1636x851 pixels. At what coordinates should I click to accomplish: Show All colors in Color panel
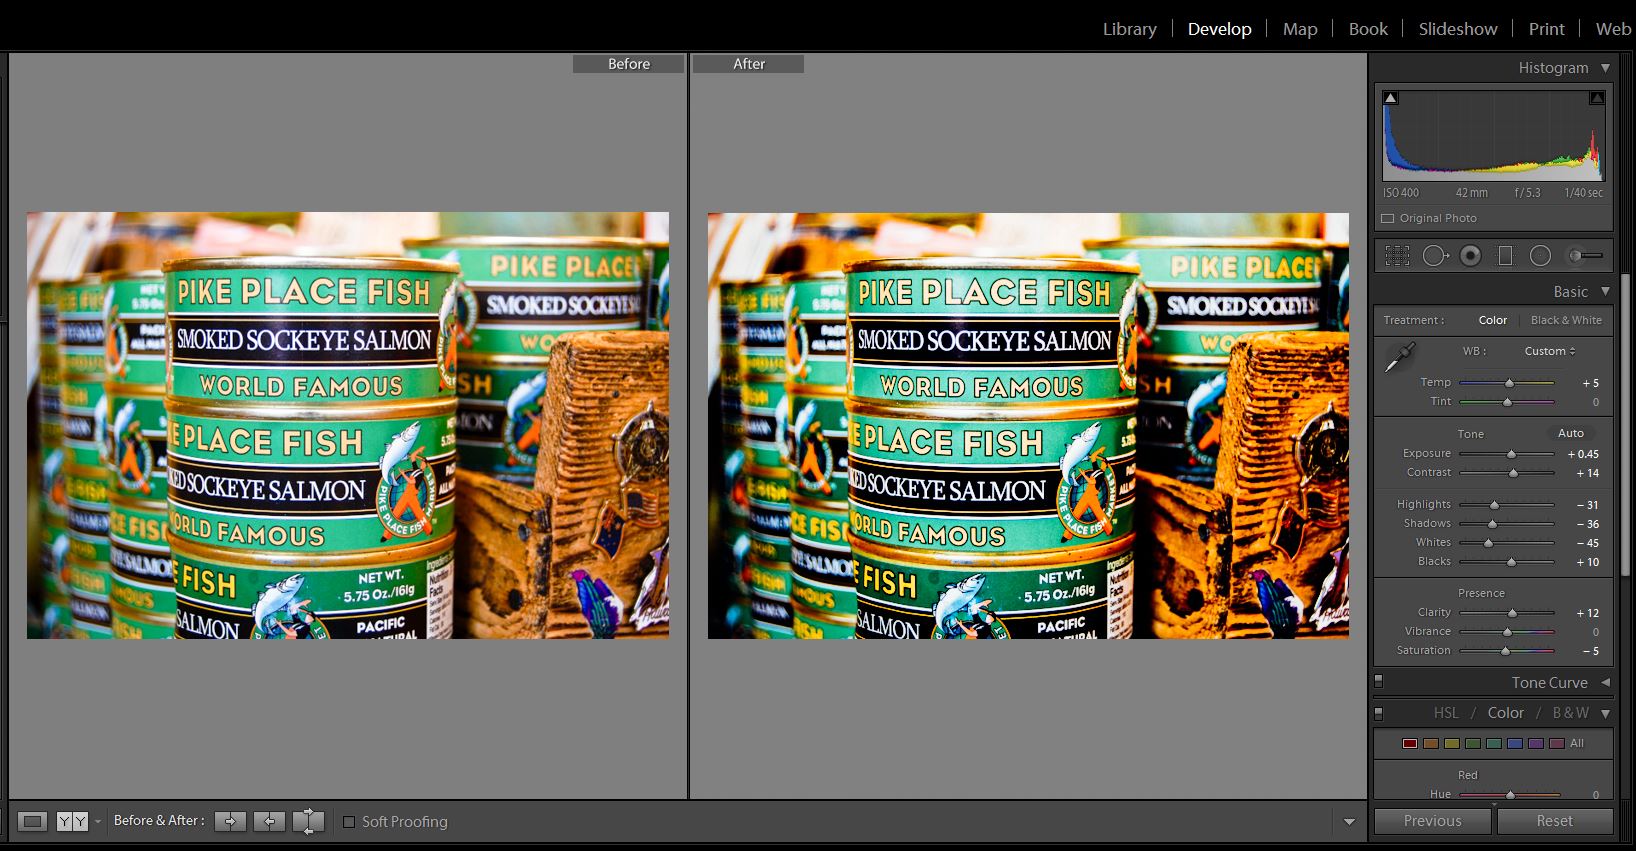coord(1577,743)
